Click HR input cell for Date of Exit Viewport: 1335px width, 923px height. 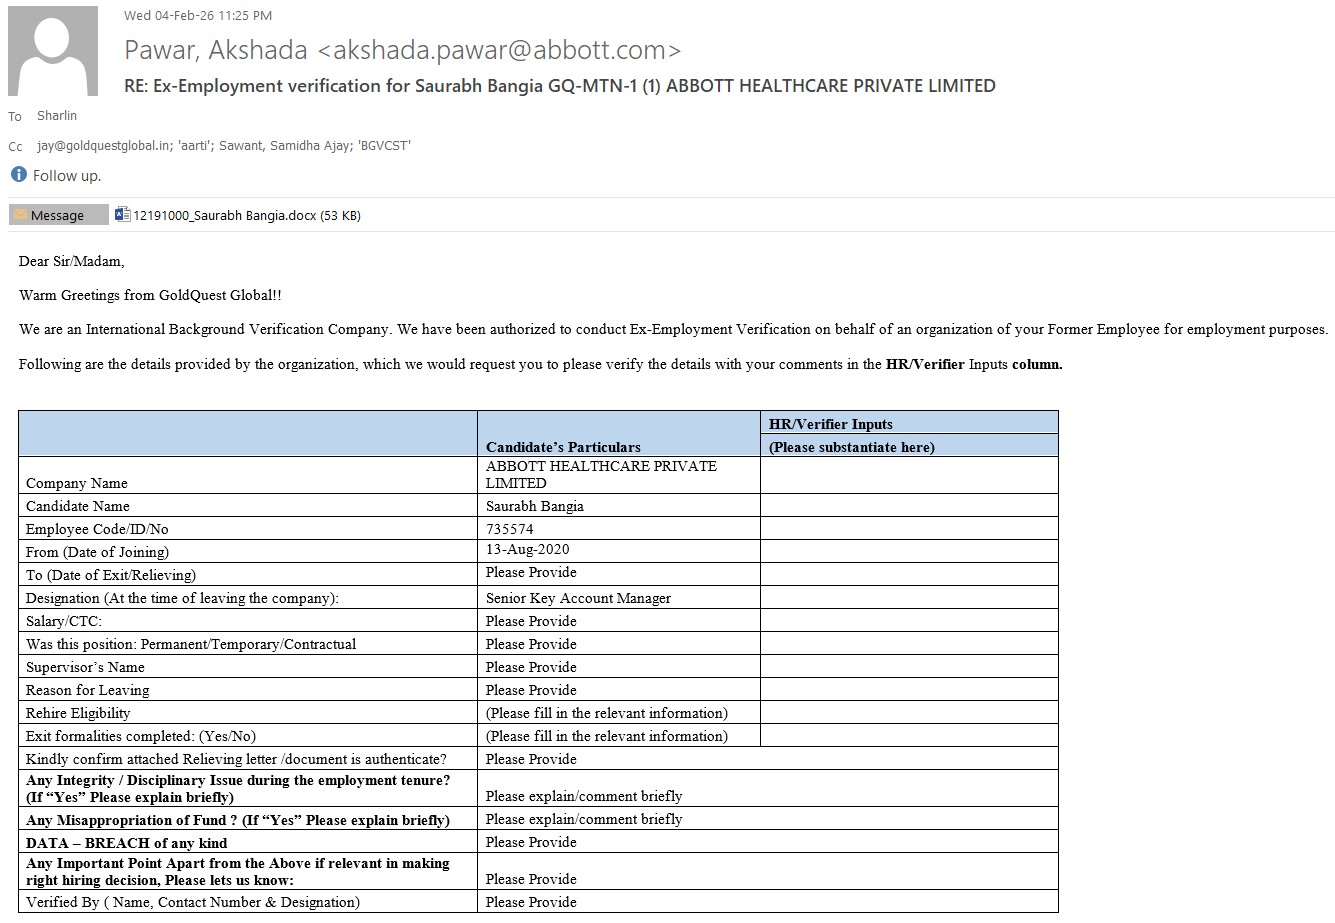(x=909, y=574)
